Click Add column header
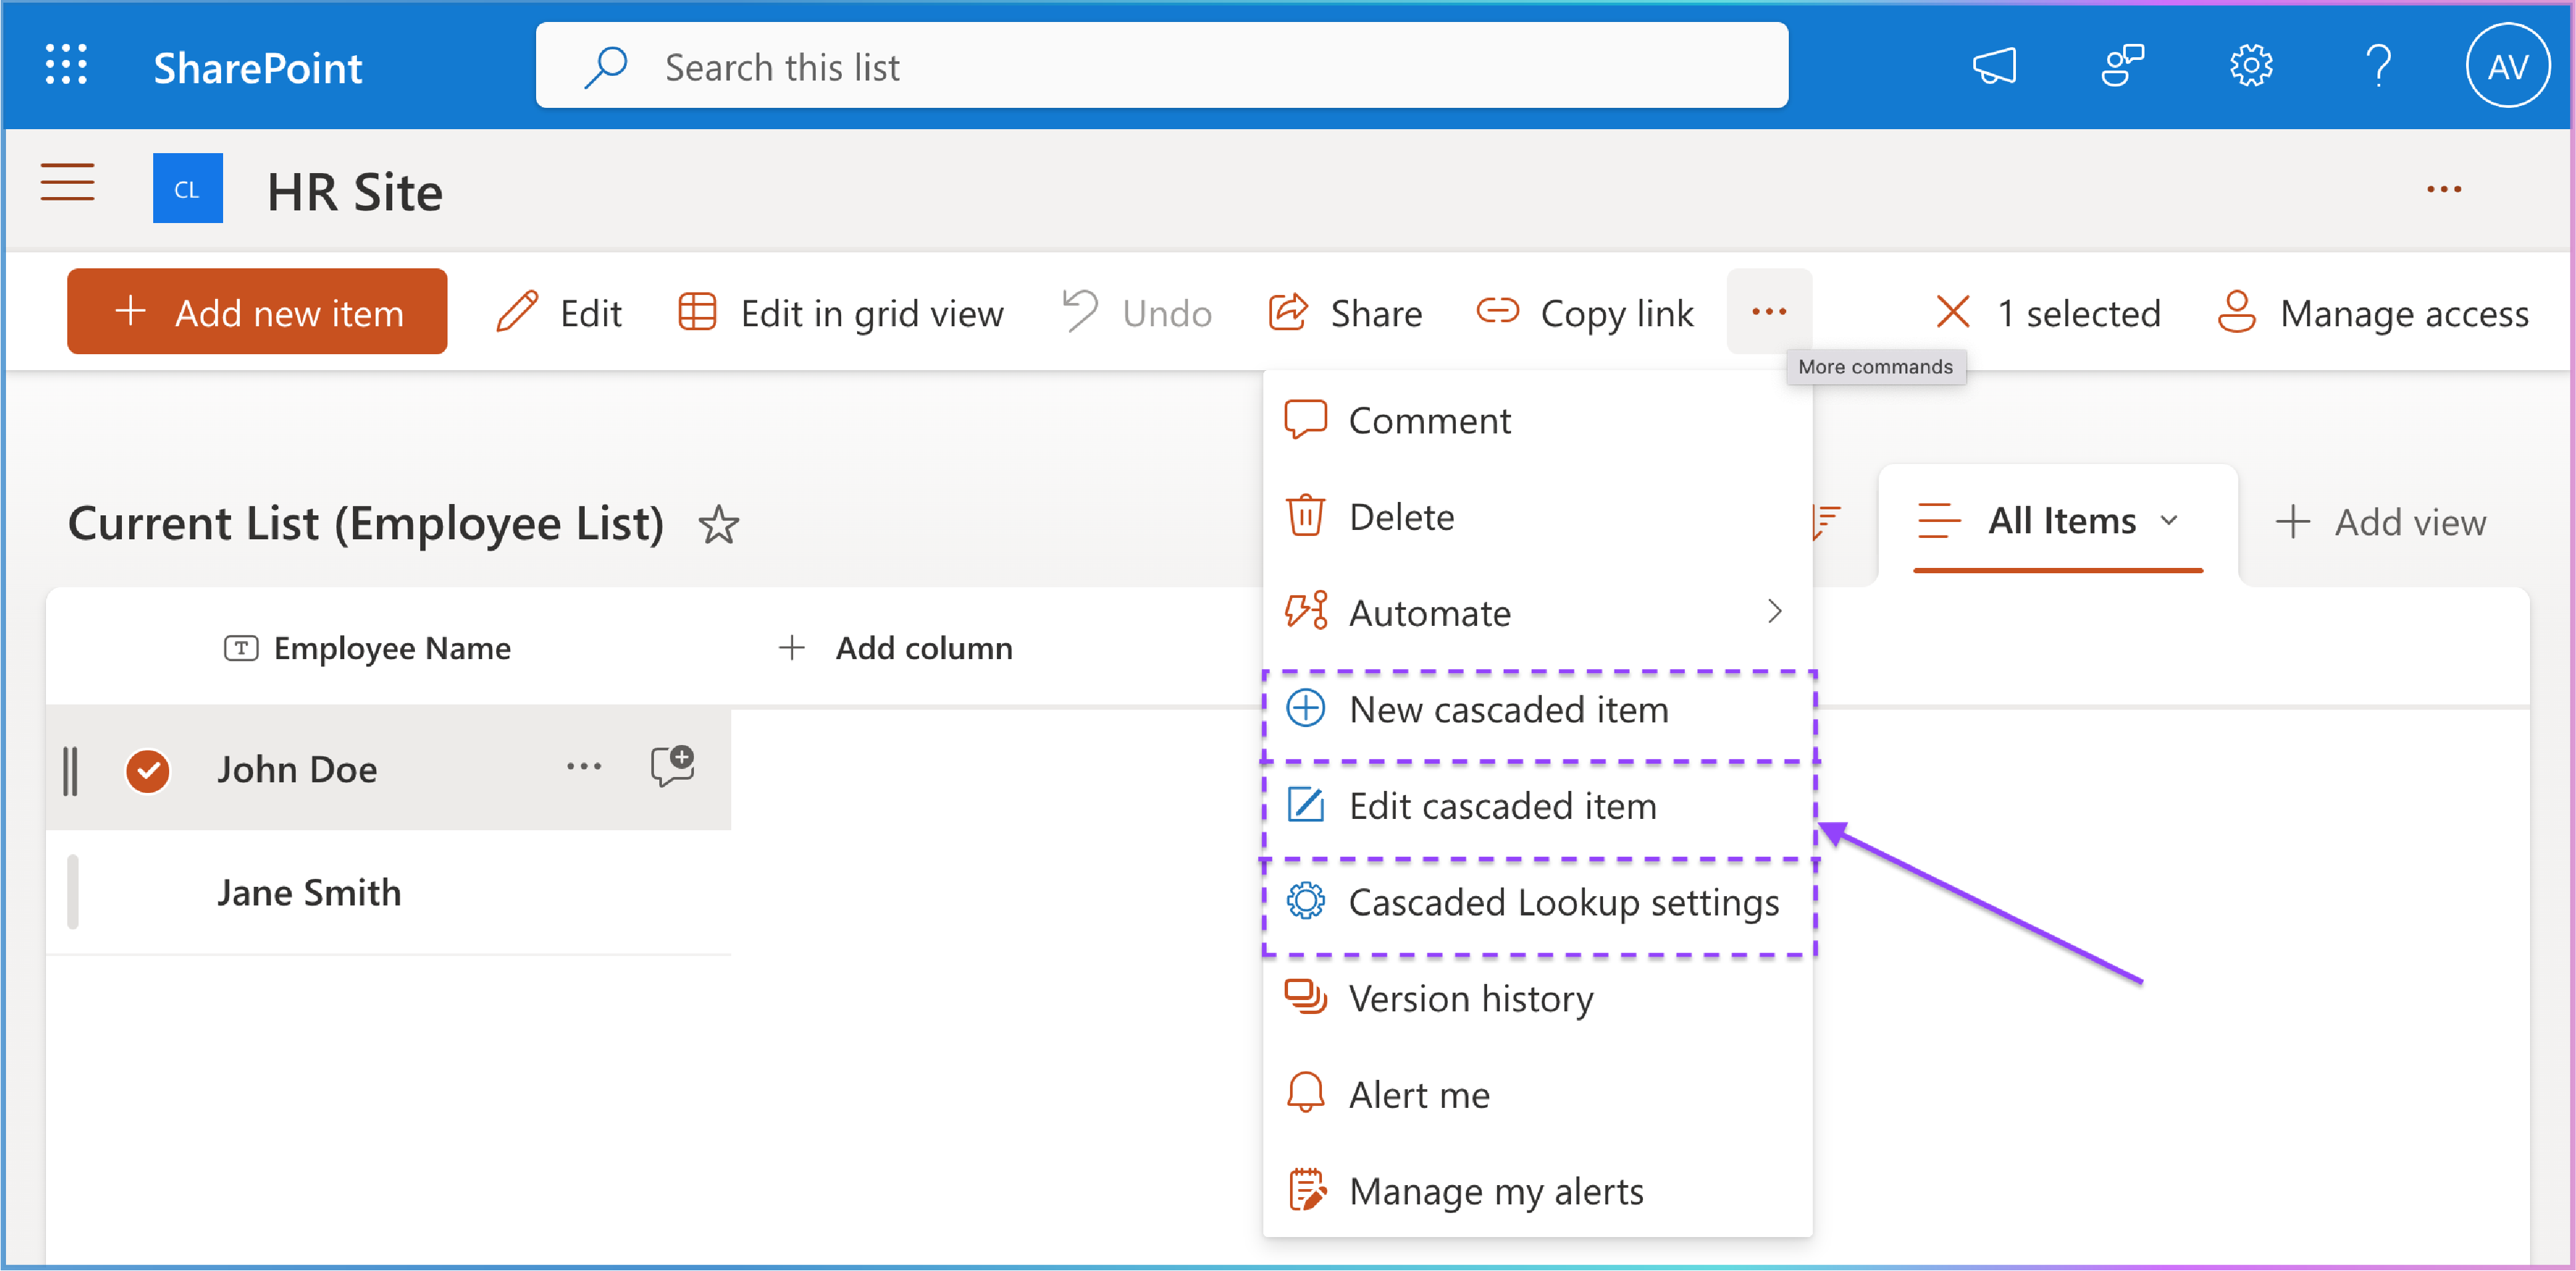Image resolution: width=2576 pixels, height=1271 pixels. (x=895, y=649)
